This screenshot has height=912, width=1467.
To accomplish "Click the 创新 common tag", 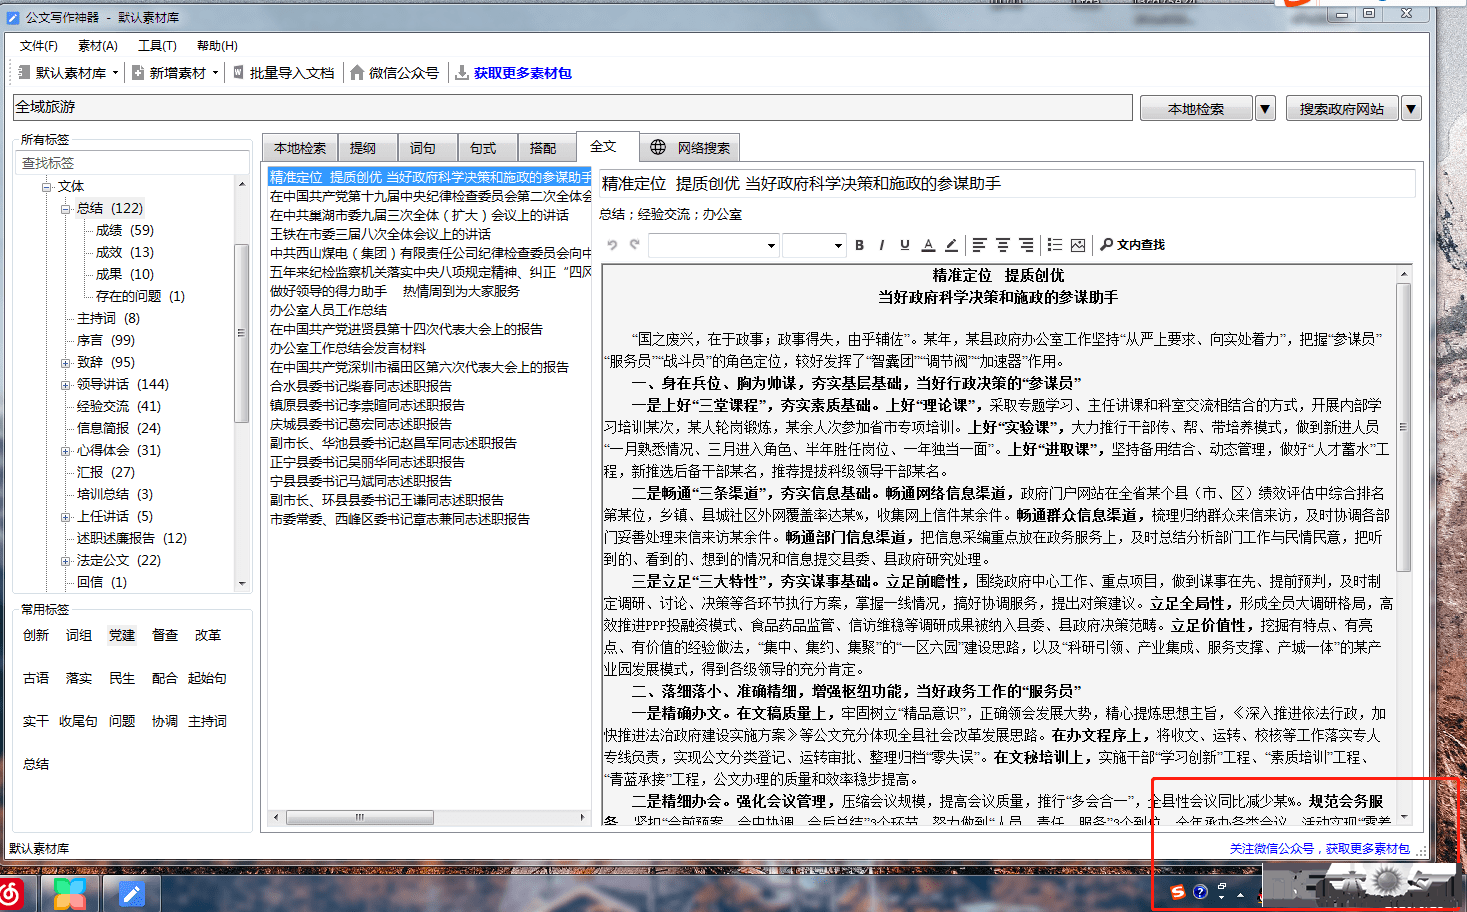I will (36, 635).
